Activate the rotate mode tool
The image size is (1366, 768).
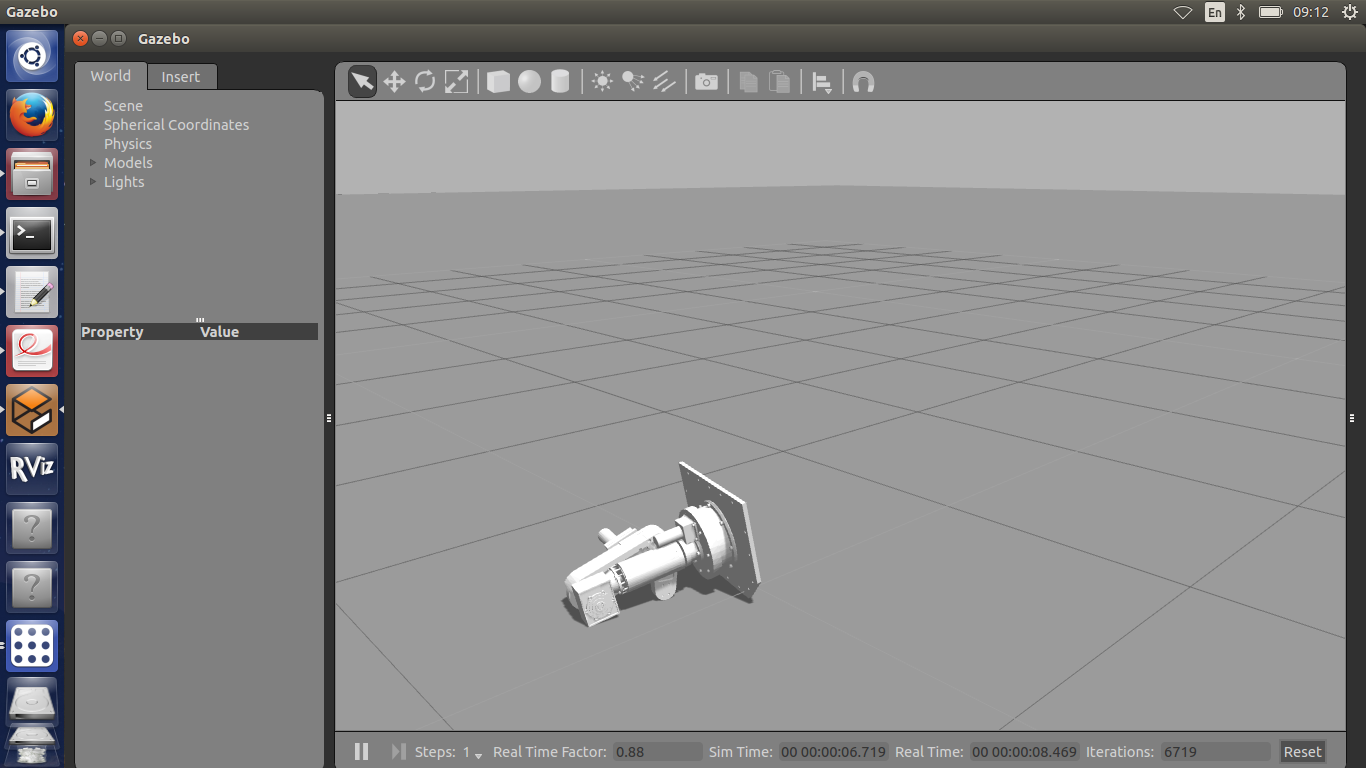pos(425,82)
